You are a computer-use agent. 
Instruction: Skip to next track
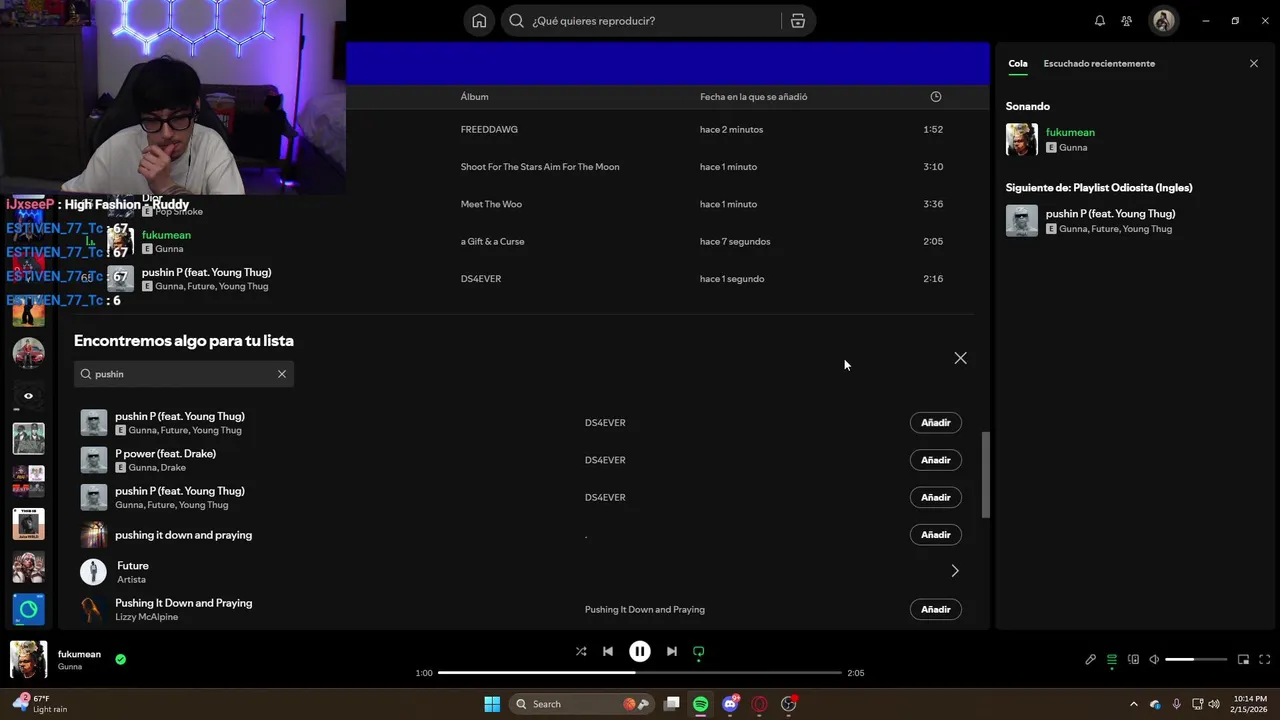click(672, 651)
